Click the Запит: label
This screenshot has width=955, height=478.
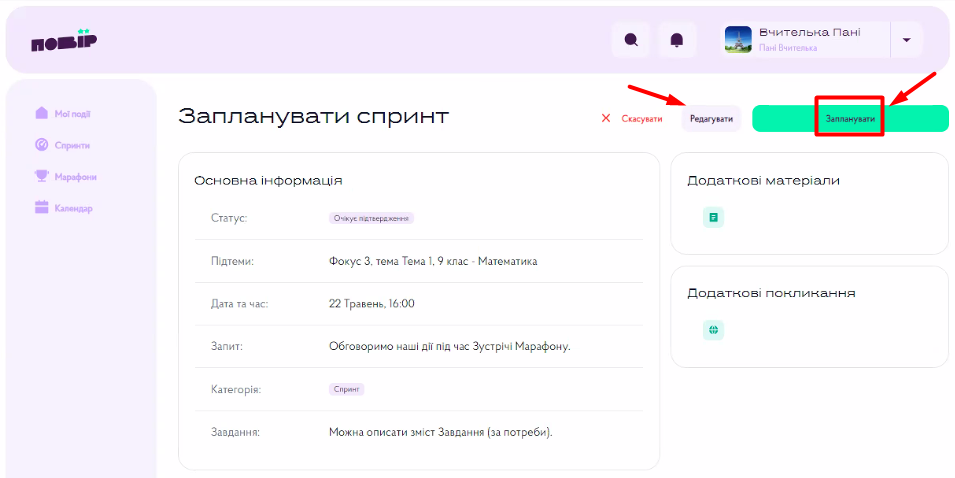point(227,347)
